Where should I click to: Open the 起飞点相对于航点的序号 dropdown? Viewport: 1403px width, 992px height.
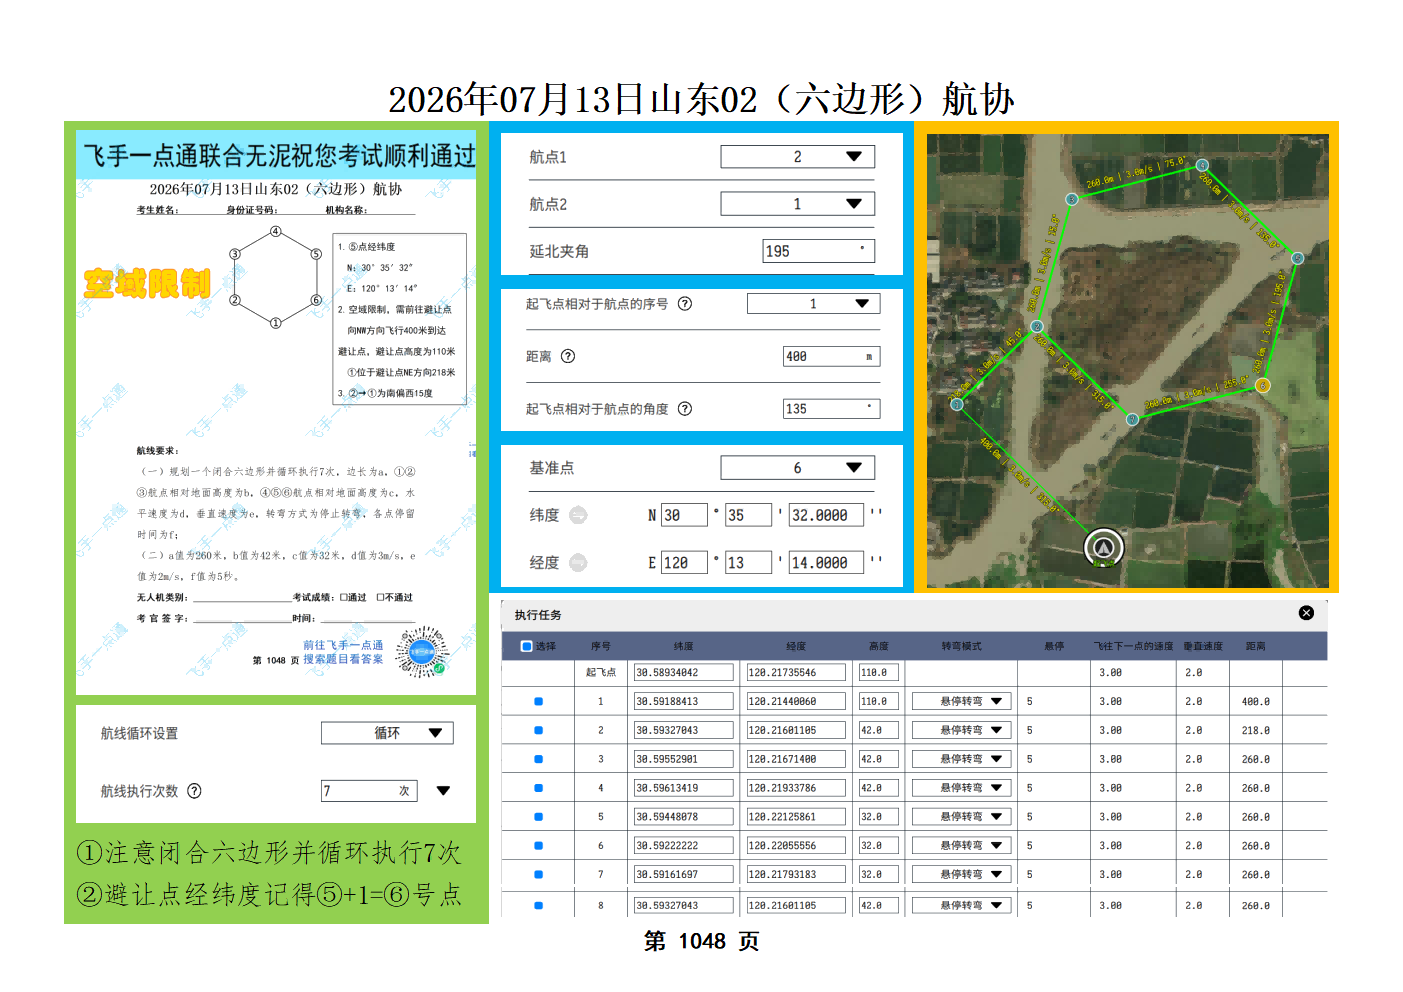[x=814, y=304]
